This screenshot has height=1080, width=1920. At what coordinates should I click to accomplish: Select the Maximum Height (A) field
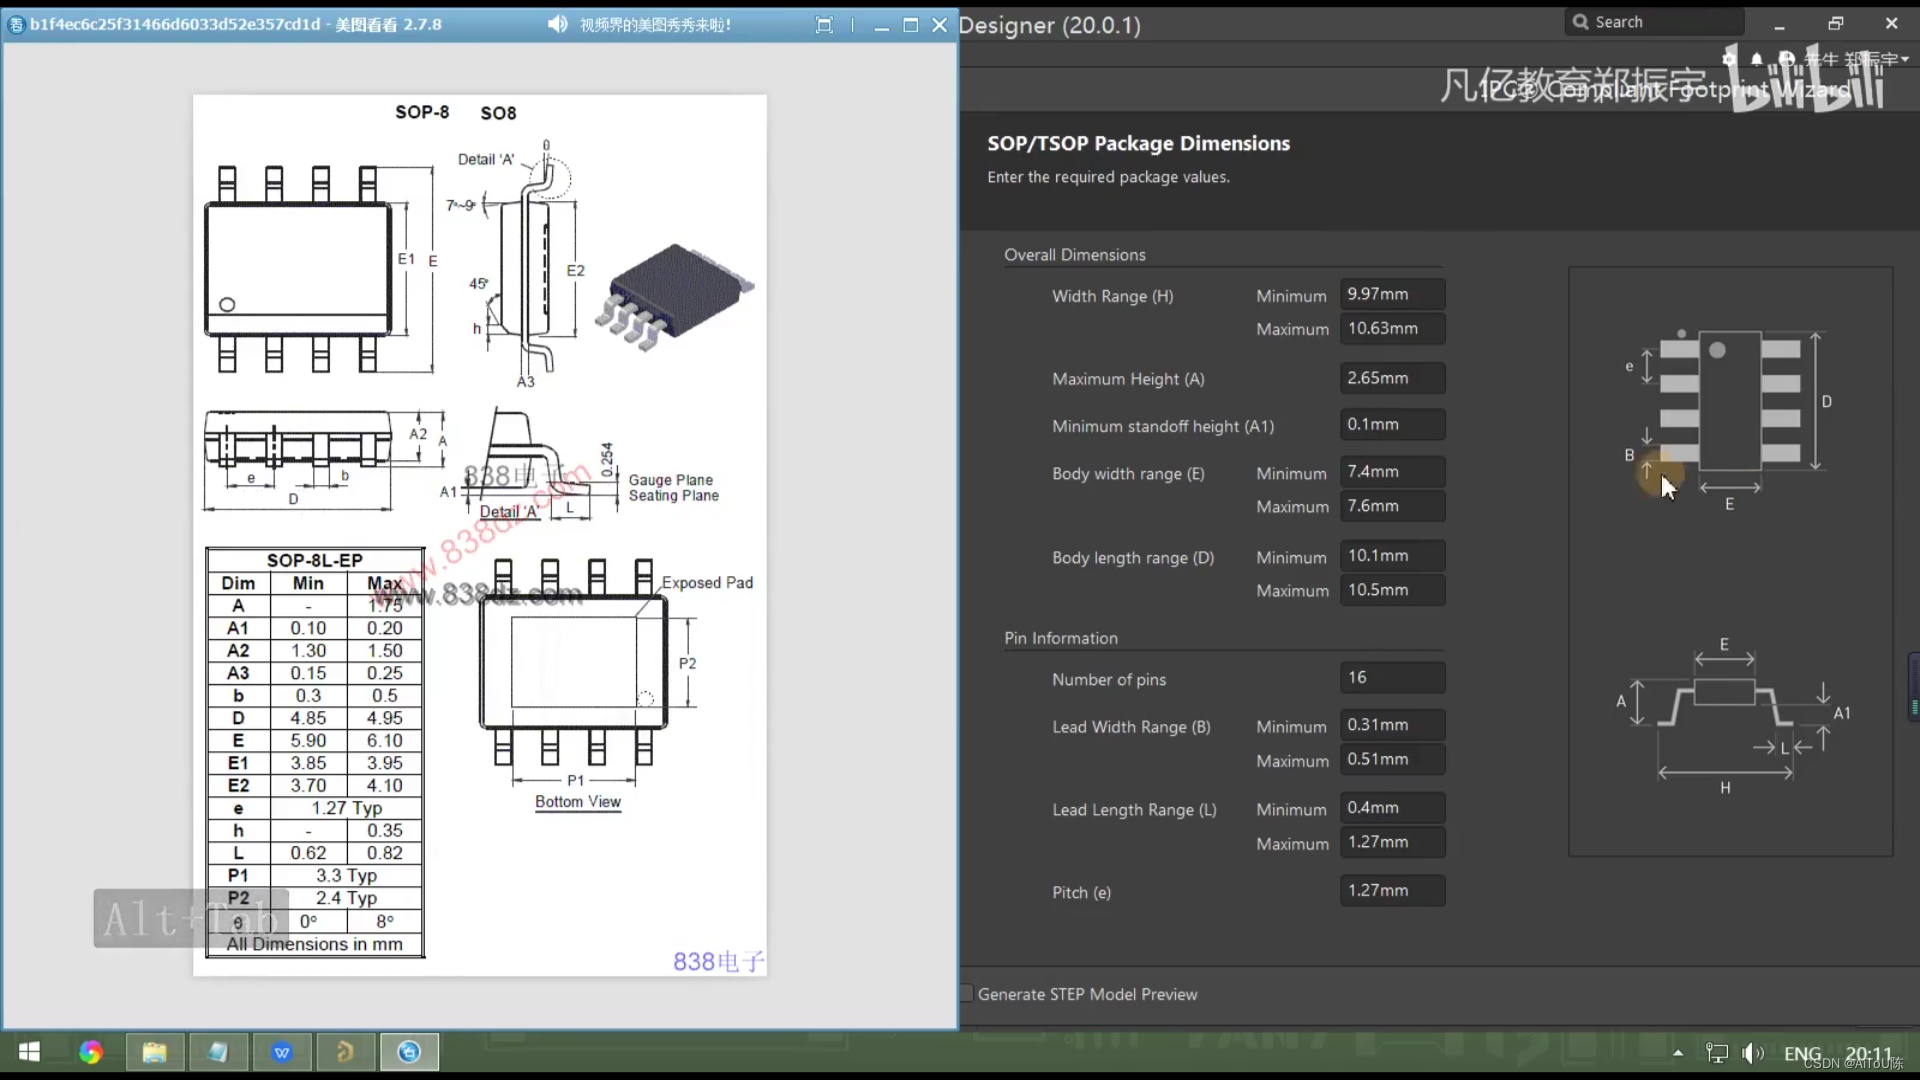coord(1392,378)
